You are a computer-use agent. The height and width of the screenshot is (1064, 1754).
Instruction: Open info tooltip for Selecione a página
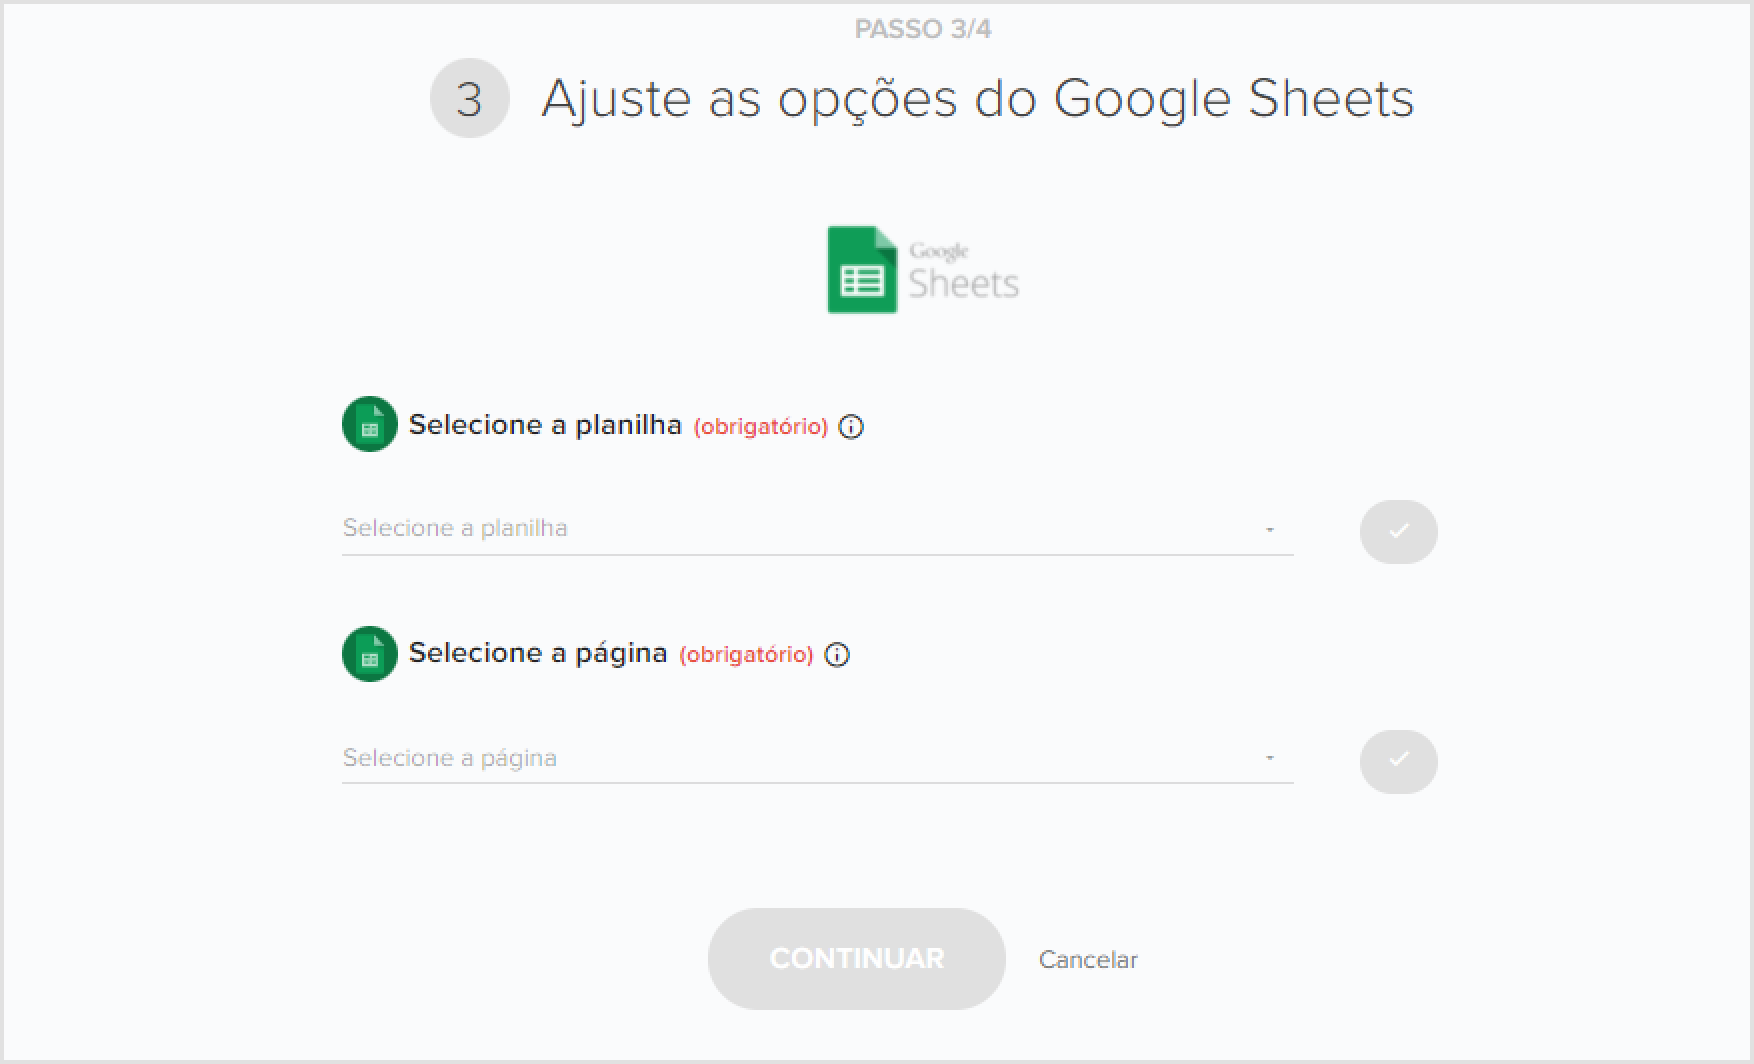pyautogui.click(x=837, y=655)
